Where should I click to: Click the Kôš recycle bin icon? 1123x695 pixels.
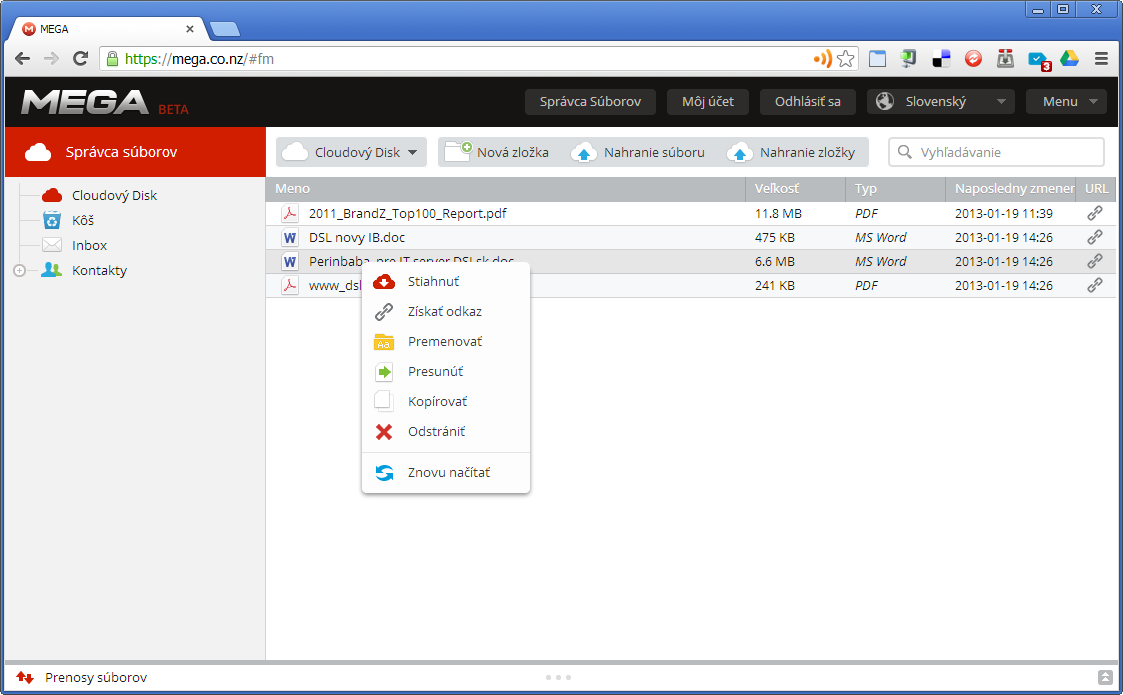52,220
